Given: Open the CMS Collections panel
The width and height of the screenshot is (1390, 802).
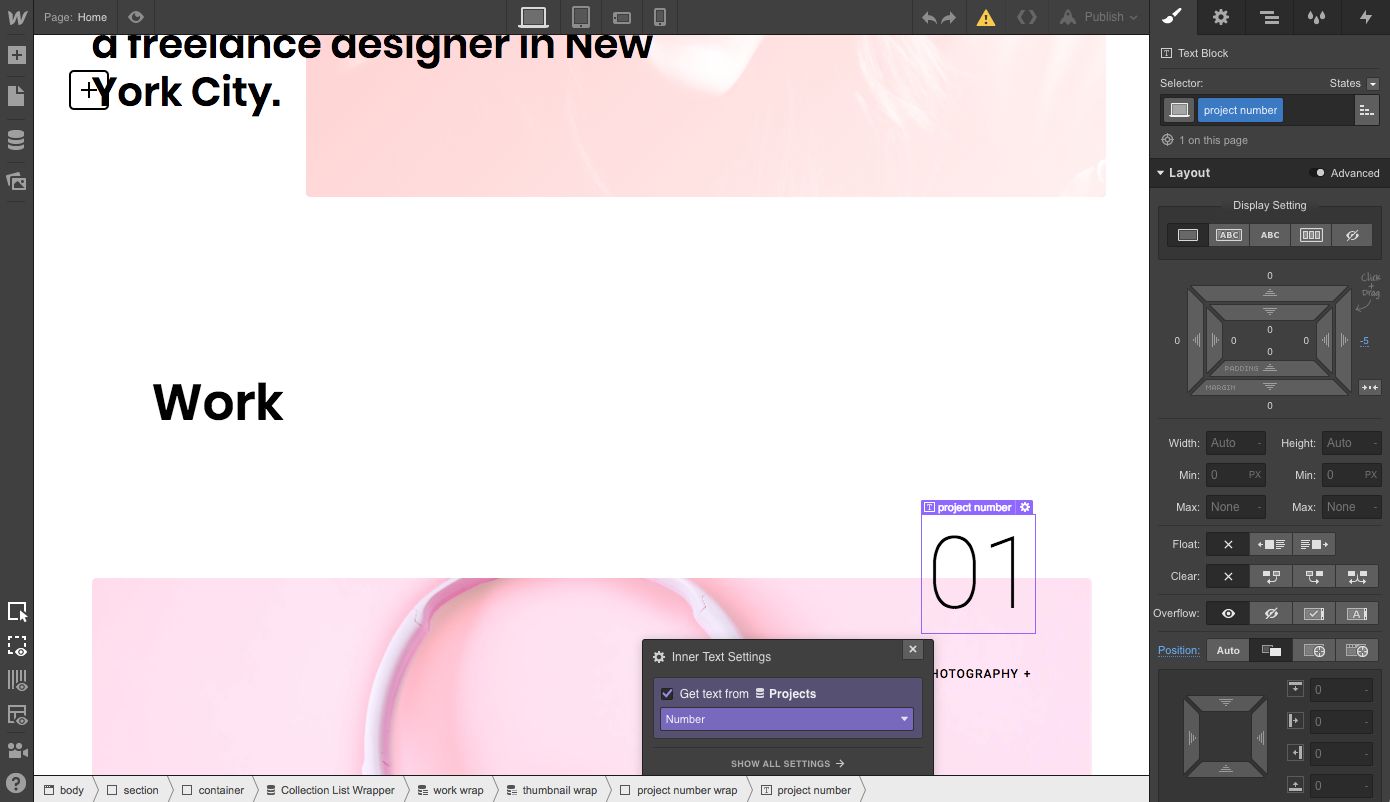Looking at the screenshot, I should click(16, 139).
